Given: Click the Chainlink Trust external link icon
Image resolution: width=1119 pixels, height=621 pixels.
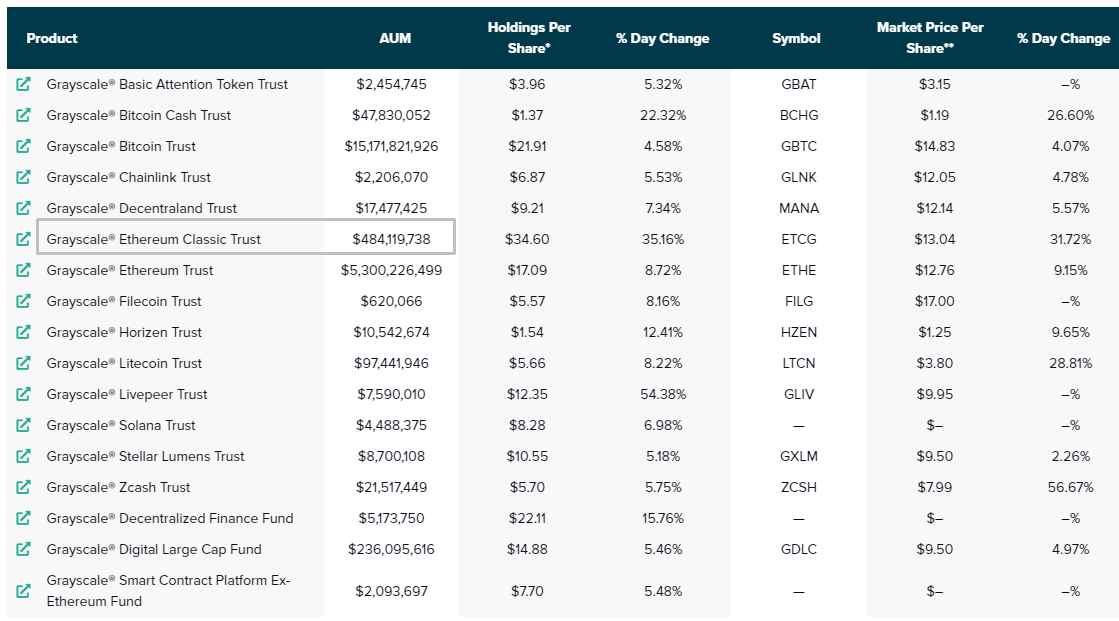Looking at the screenshot, I should pyautogui.click(x=24, y=178).
